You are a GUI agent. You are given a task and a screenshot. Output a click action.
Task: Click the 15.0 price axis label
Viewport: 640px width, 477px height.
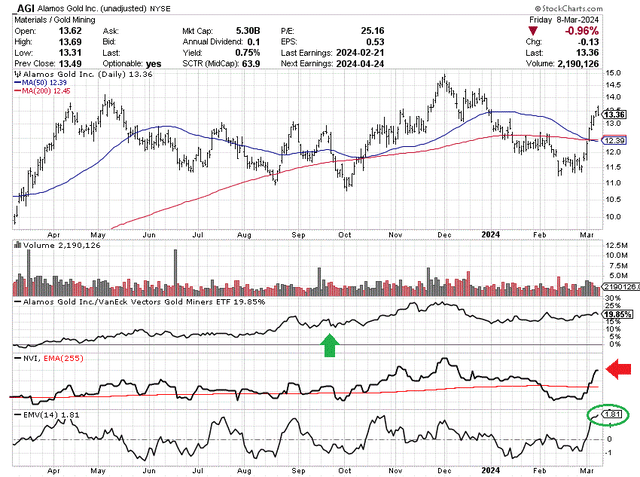(613, 73)
